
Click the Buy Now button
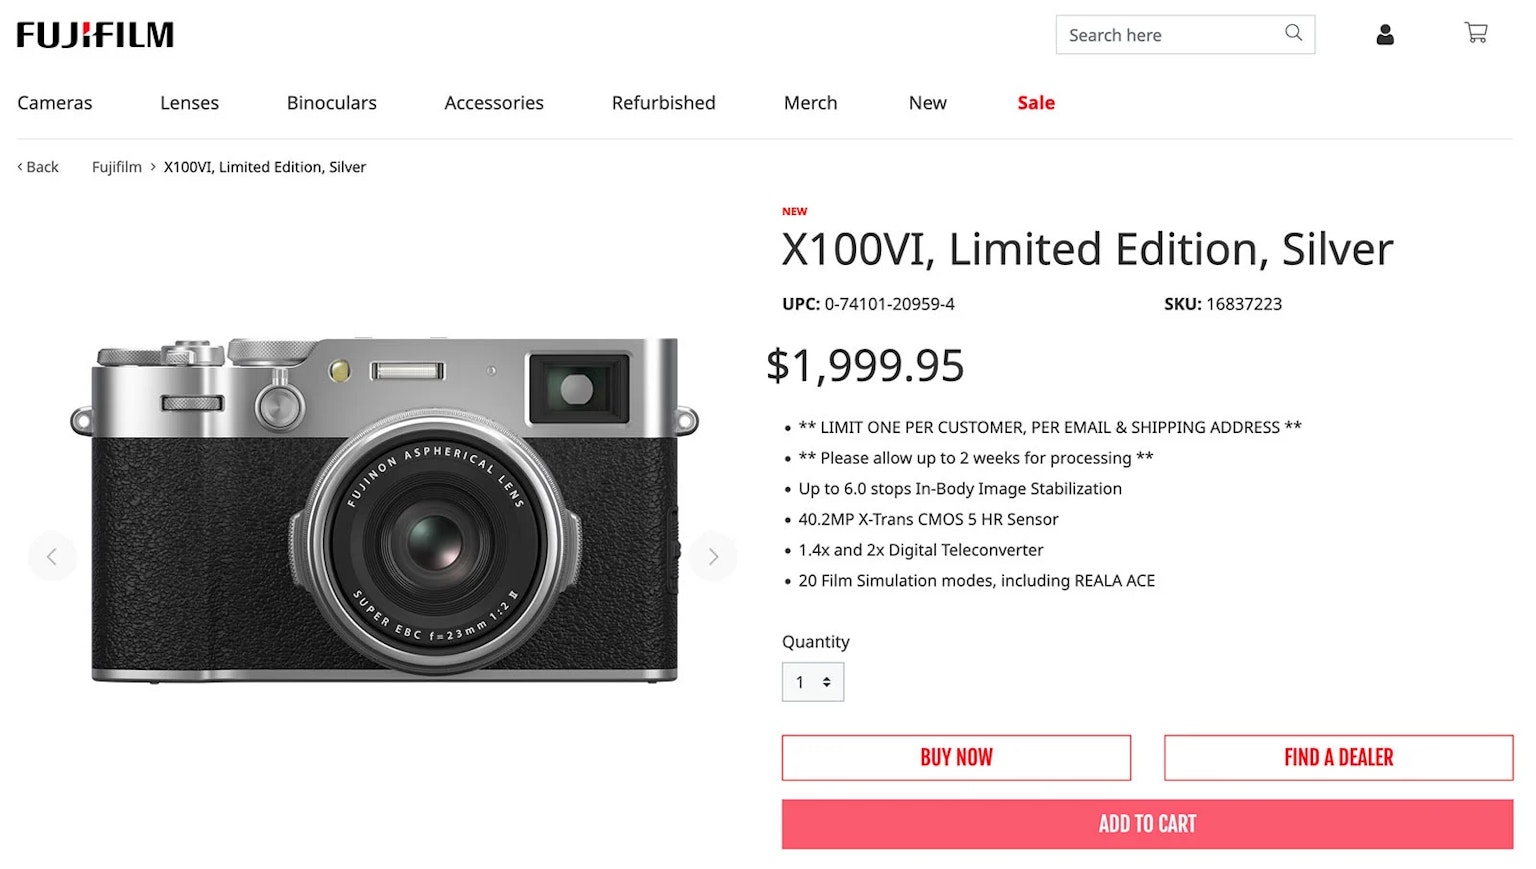pos(956,758)
